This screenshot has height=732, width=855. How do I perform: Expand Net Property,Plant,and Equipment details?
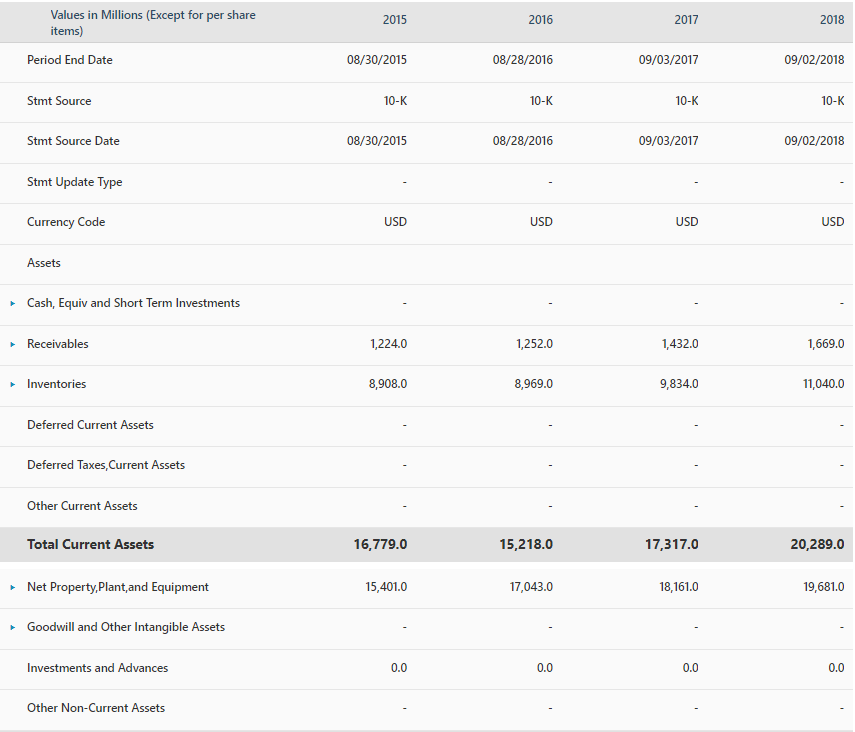(x=11, y=587)
